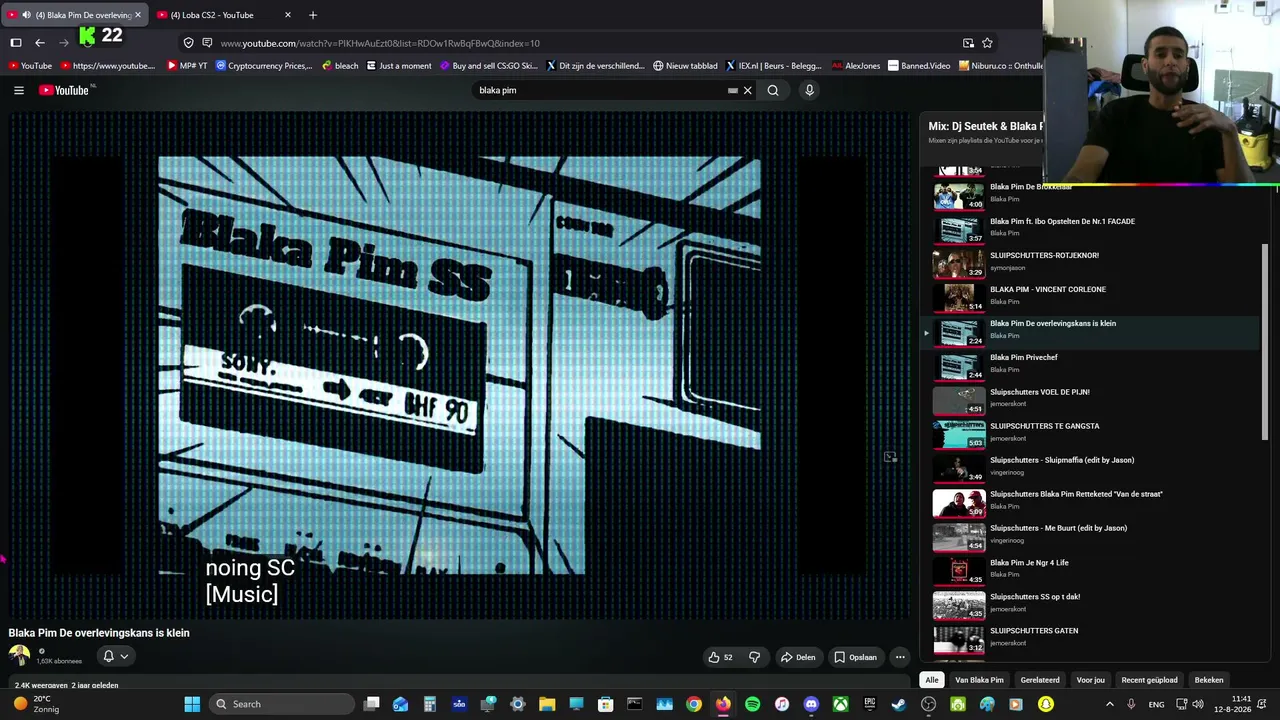Select the Blaka Pim De overleving tab
This screenshot has width=1280, height=720.
click(x=75, y=15)
